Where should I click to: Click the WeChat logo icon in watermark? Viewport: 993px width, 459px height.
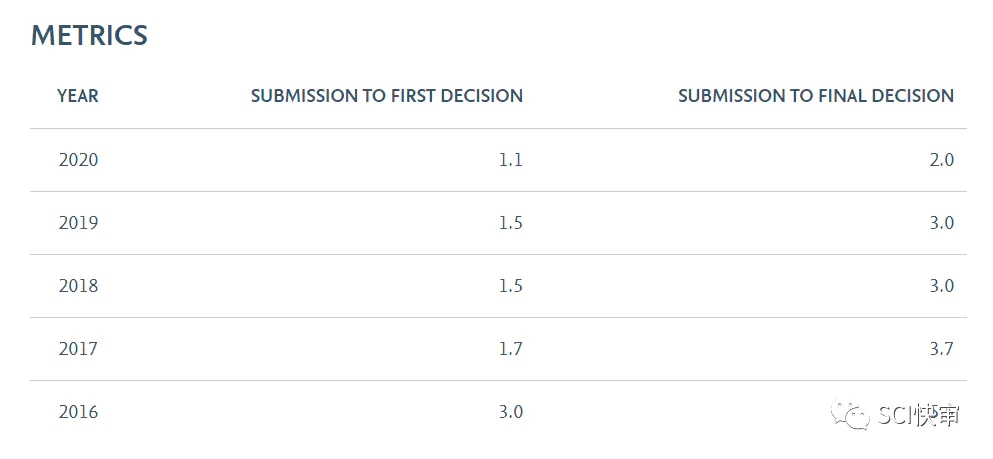pyautogui.click(x=851, y=414)
